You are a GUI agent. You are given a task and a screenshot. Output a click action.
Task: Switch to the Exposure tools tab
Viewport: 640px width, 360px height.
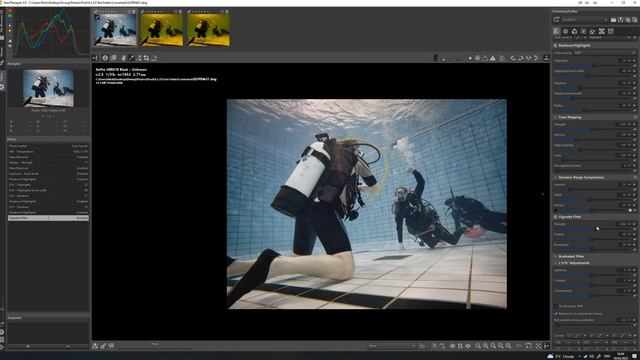pos(556,31)
